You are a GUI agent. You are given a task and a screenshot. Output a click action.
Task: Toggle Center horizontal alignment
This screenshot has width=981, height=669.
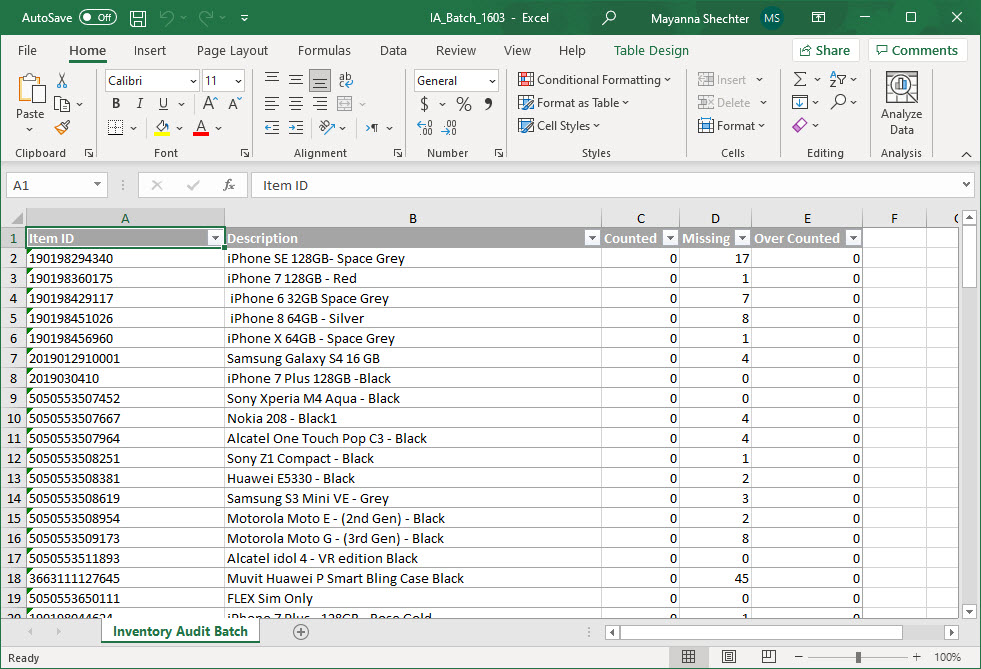coord(296,104)
